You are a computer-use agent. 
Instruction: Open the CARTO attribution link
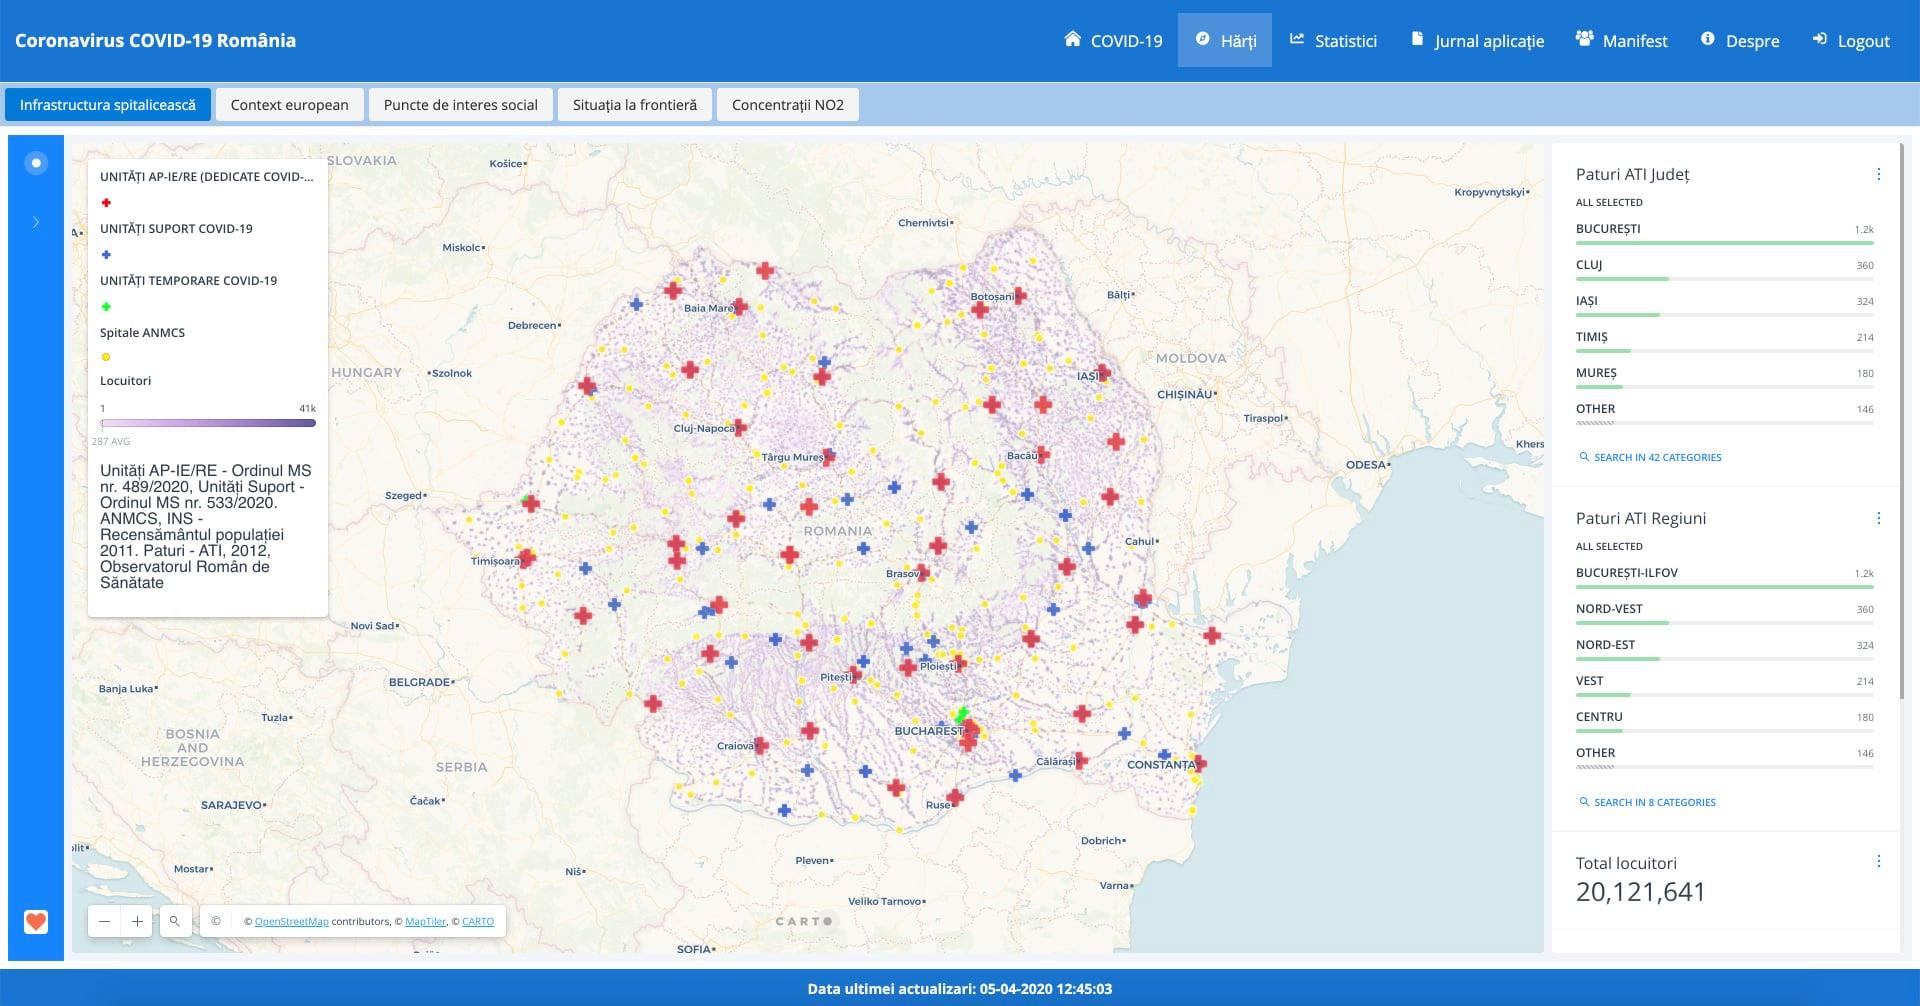point(478,922)
